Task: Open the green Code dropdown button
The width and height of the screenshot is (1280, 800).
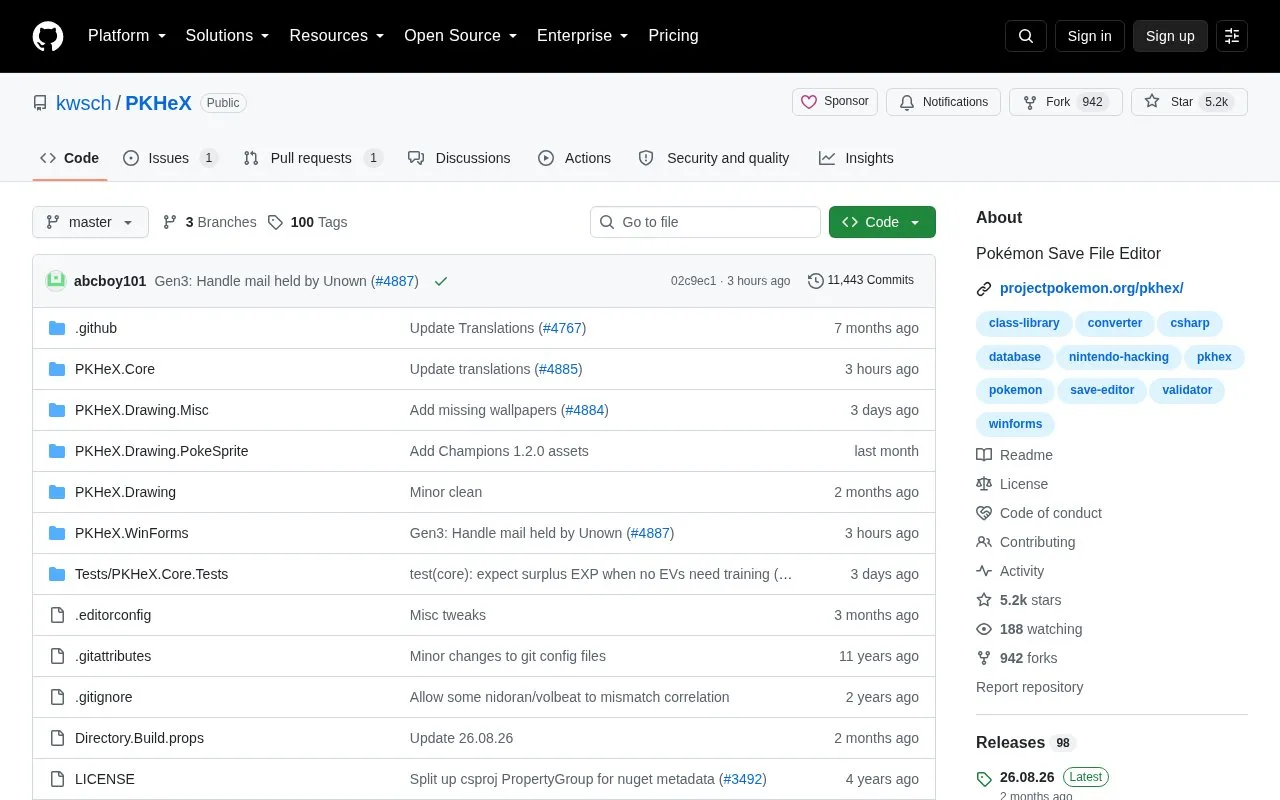Action: click(882, 222)
